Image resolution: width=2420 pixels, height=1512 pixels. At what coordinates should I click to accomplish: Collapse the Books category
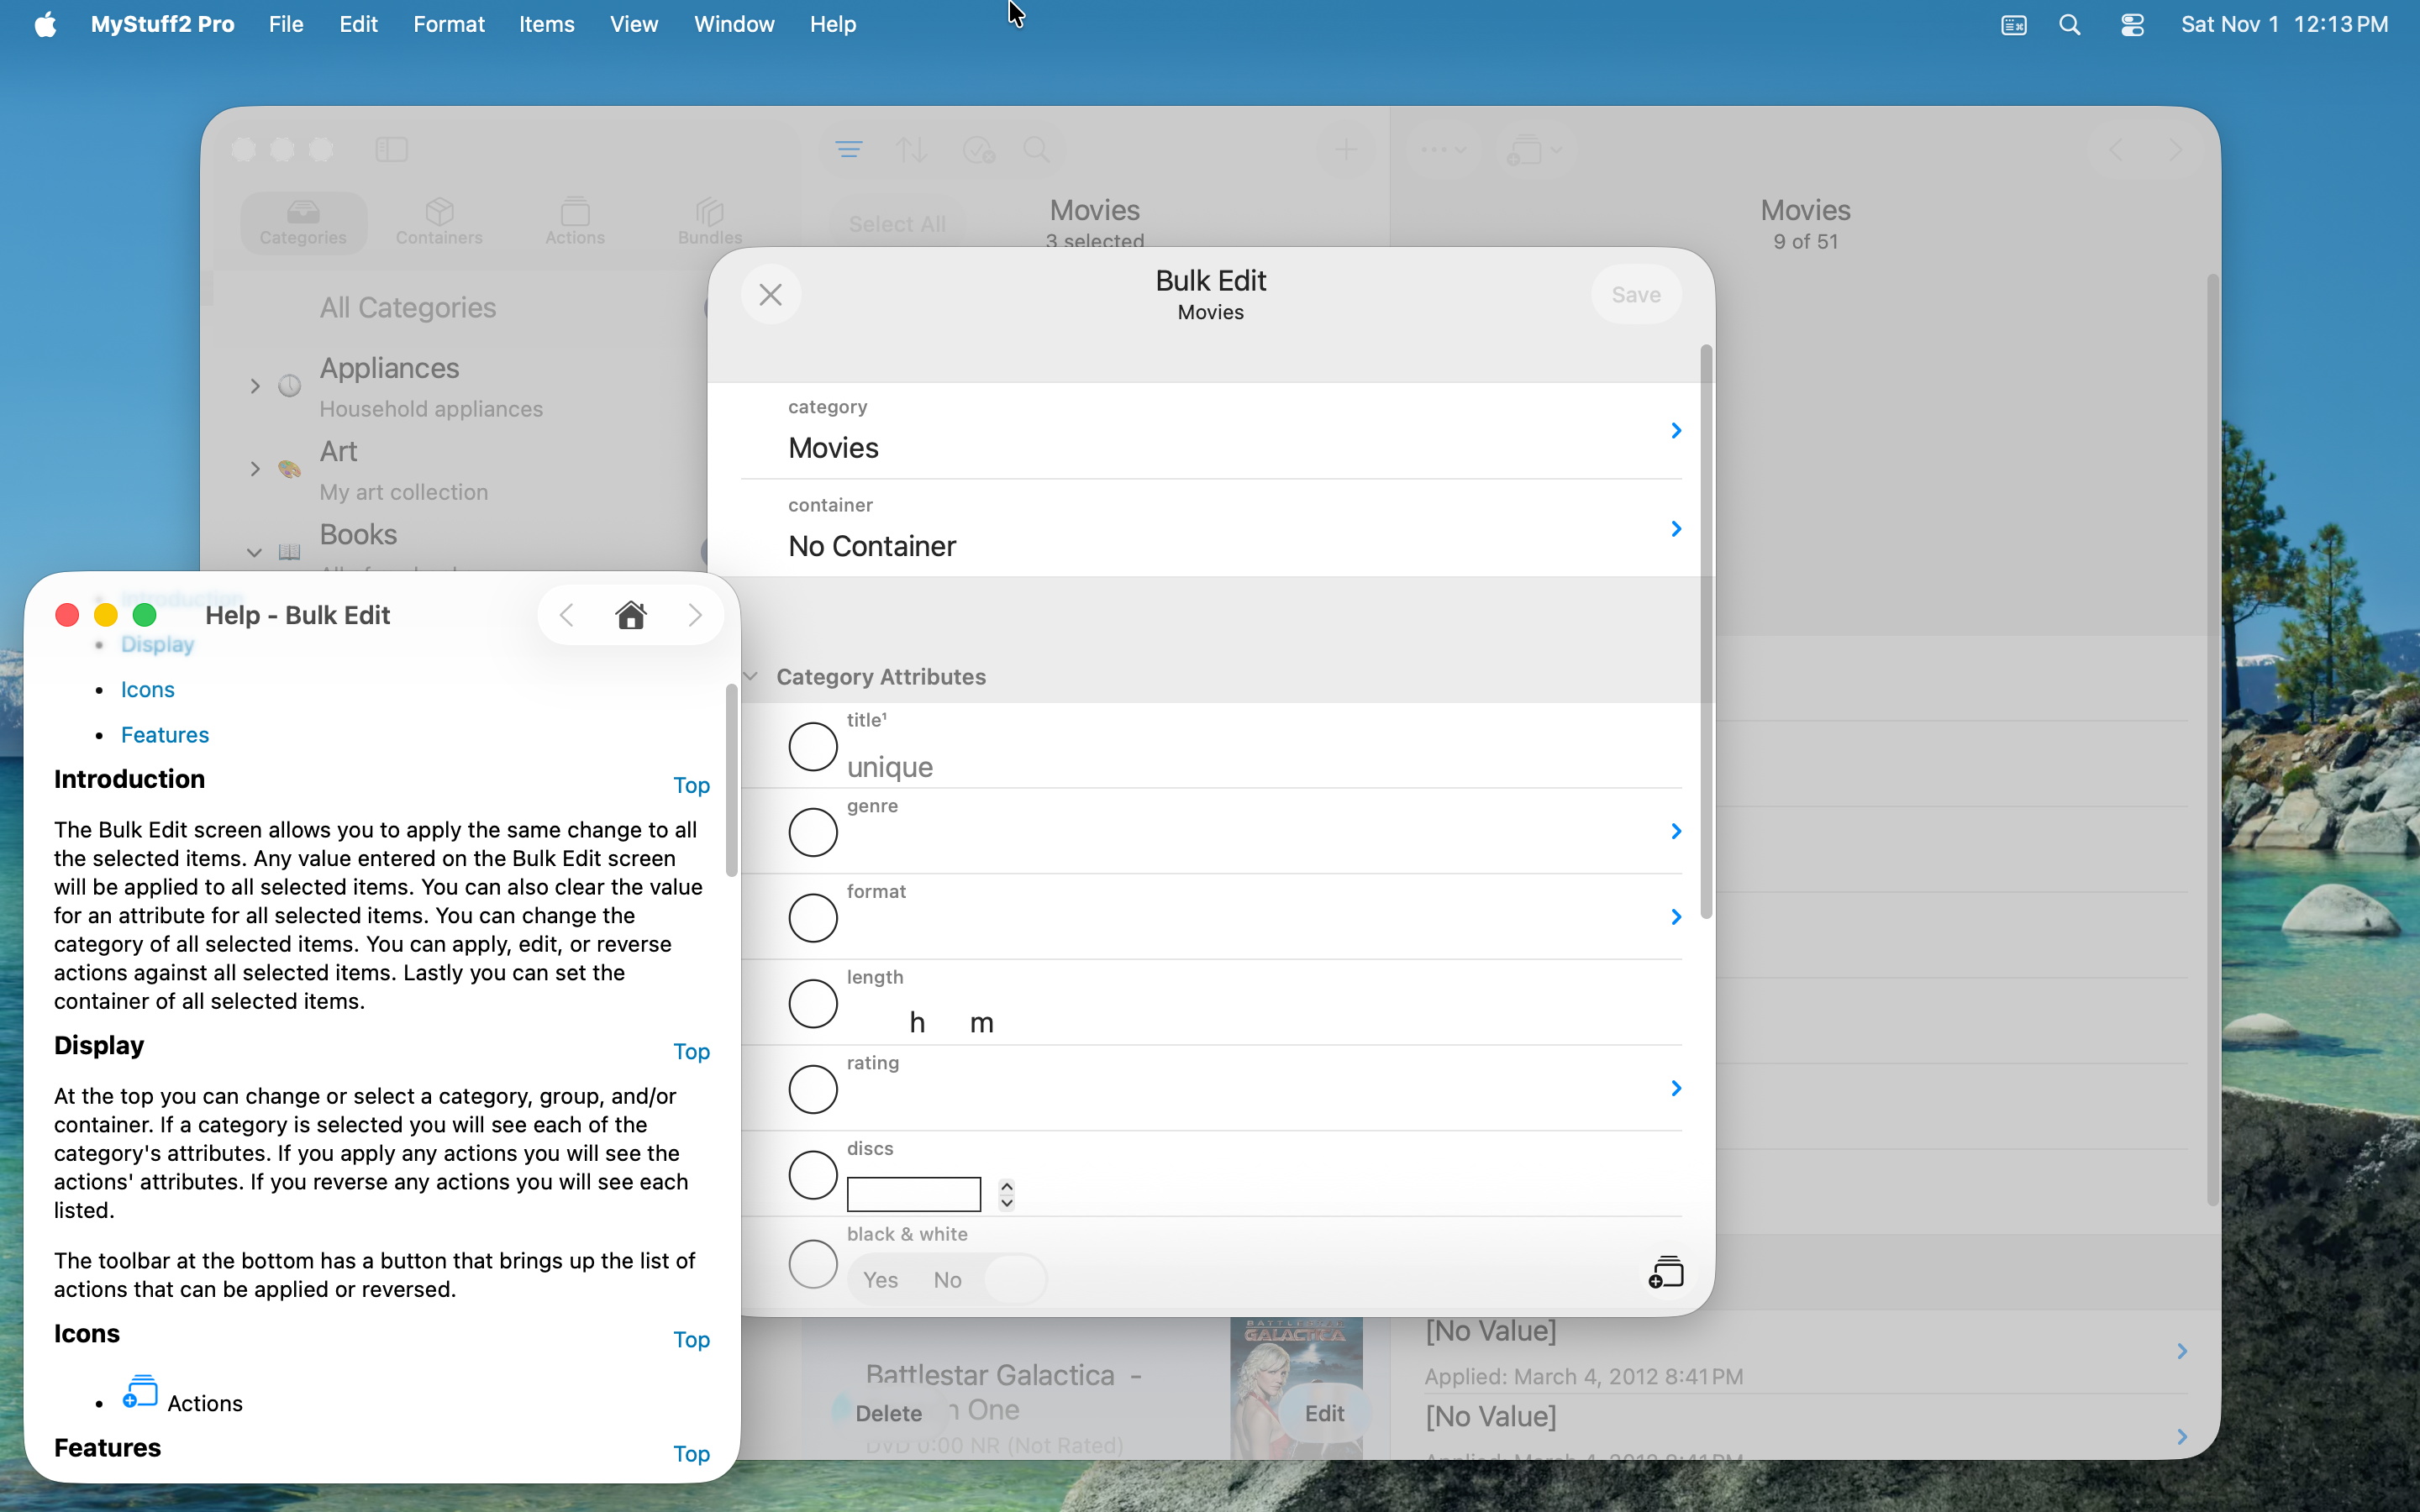[x=254, y=552]
